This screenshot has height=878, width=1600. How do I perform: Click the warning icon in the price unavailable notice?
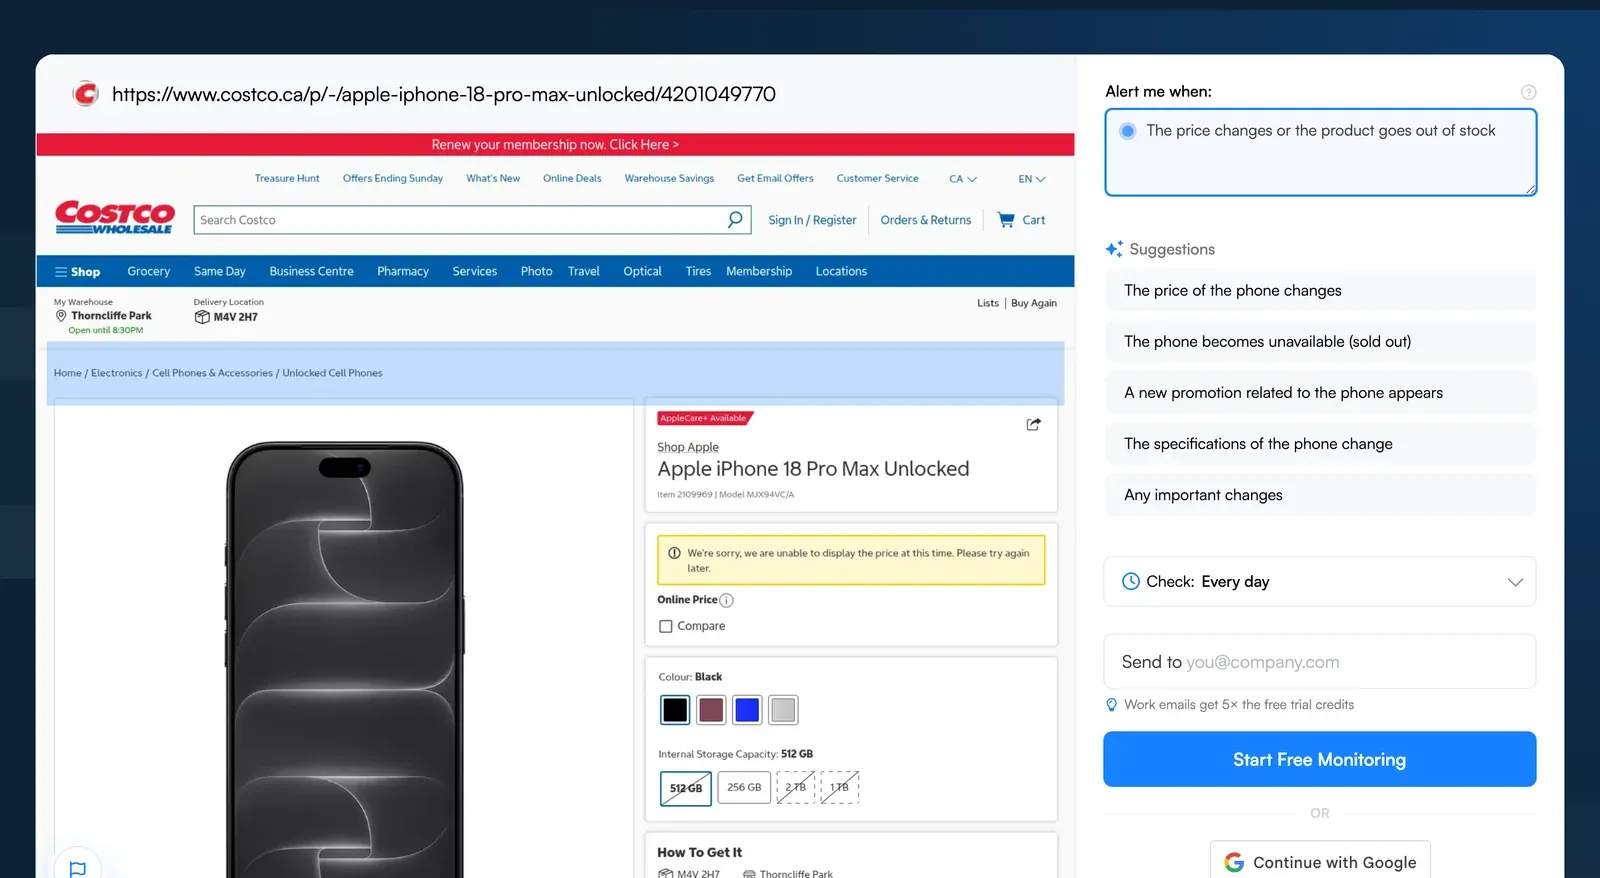(x=674, y=553)
